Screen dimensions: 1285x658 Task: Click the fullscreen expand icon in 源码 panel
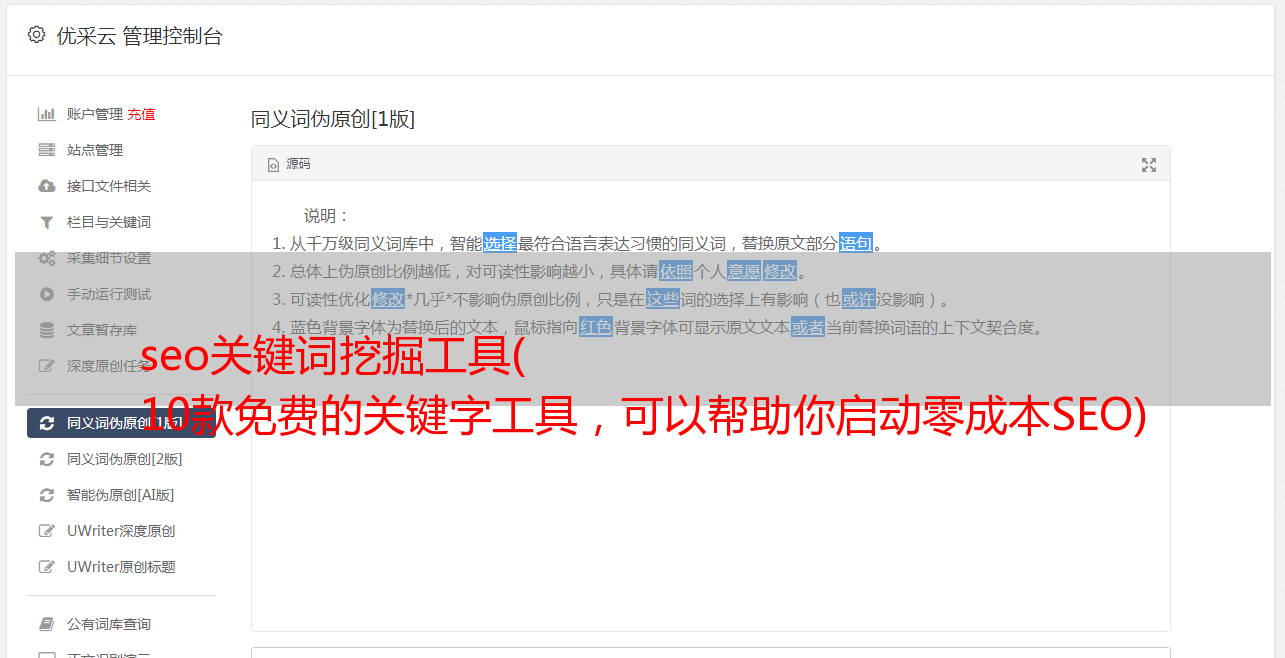pos(1149,165)
